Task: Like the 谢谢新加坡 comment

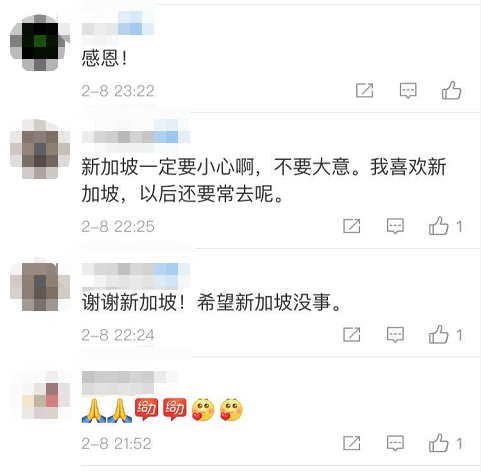Action: pyautogui.click(x=439, y=334)
